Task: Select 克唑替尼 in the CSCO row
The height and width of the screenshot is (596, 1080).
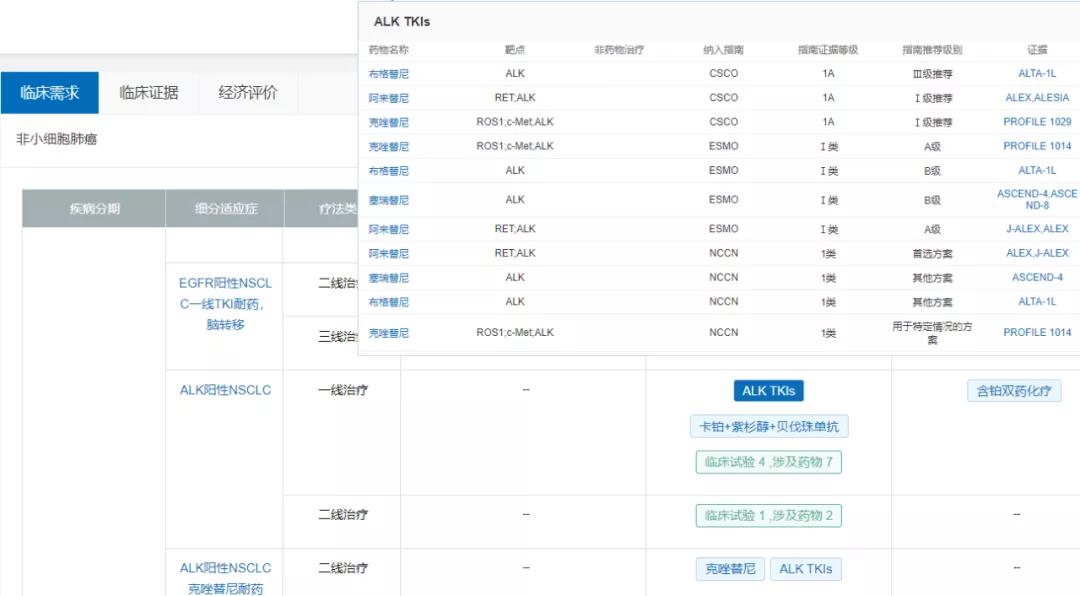Action: point(389,121)
